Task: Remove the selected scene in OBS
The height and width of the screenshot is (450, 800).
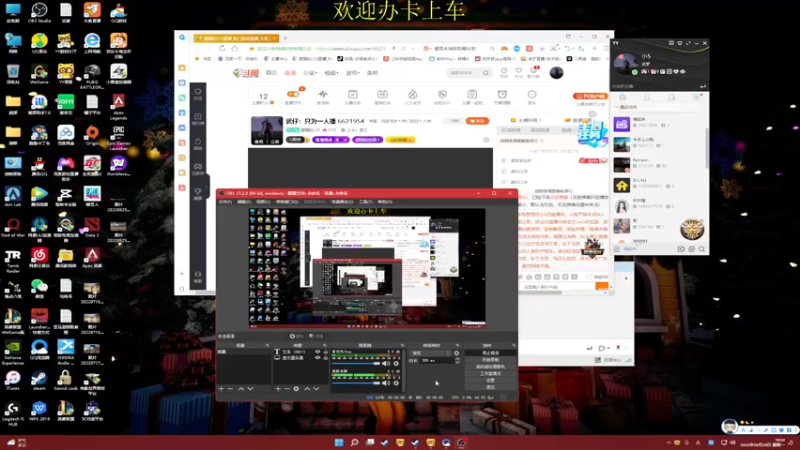Action: pos(231,389)
